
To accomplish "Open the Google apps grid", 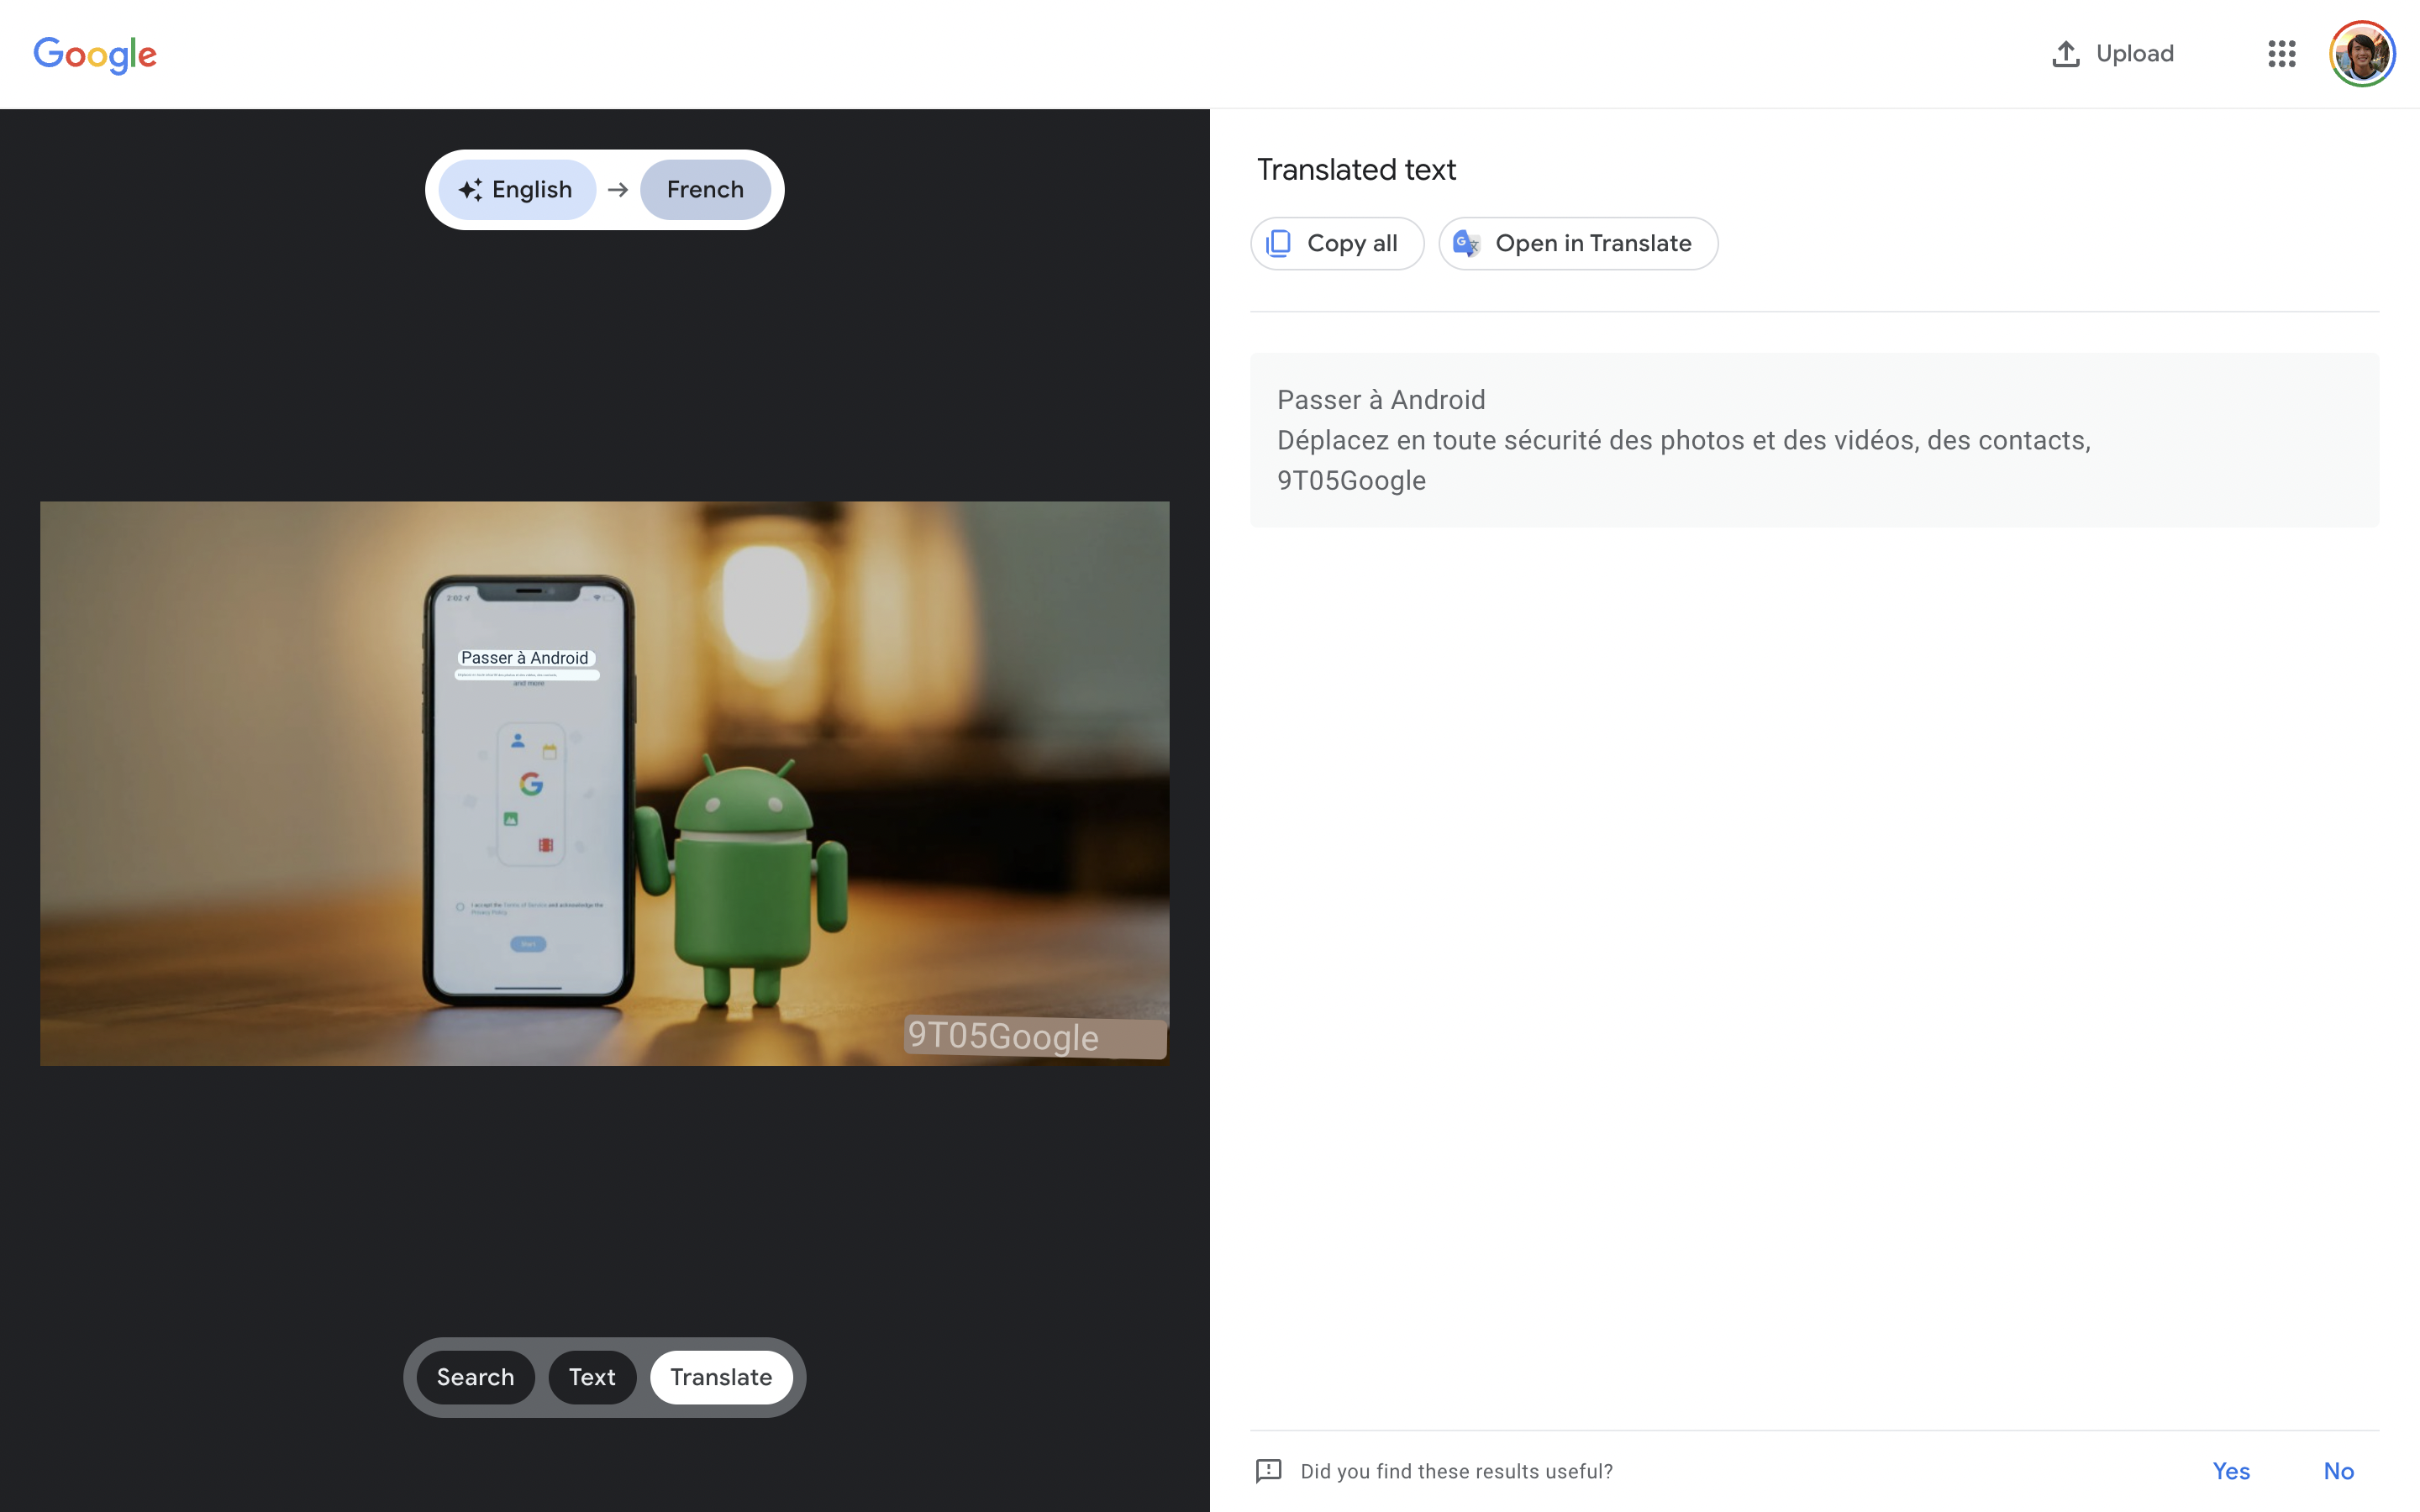I will click(x=2281, y=54).
